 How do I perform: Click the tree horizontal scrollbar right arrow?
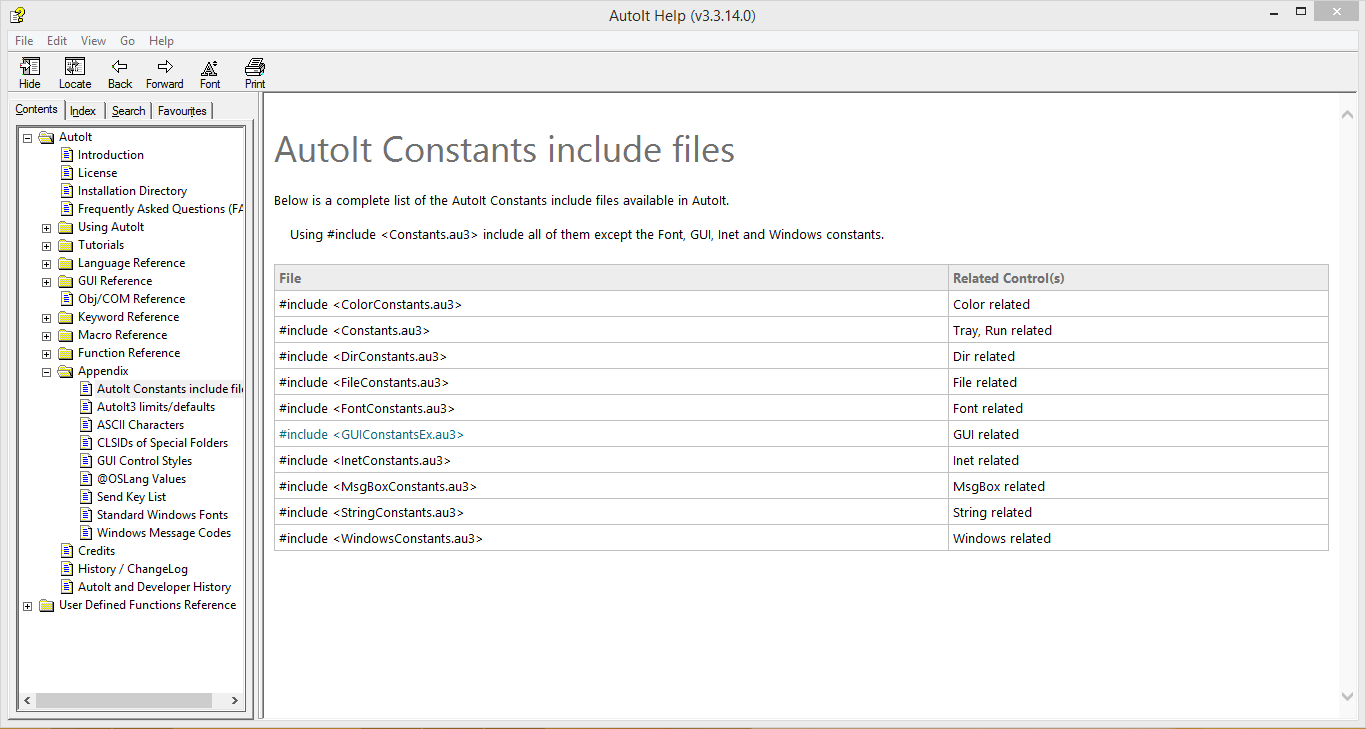235,701
